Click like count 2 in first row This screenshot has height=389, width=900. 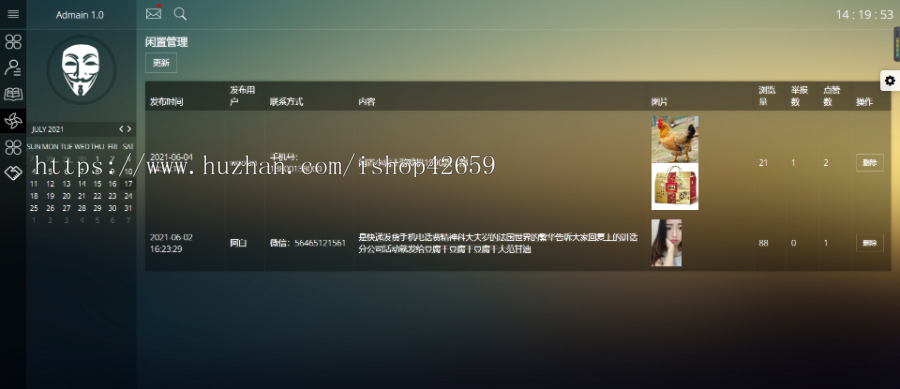[826, 163]
